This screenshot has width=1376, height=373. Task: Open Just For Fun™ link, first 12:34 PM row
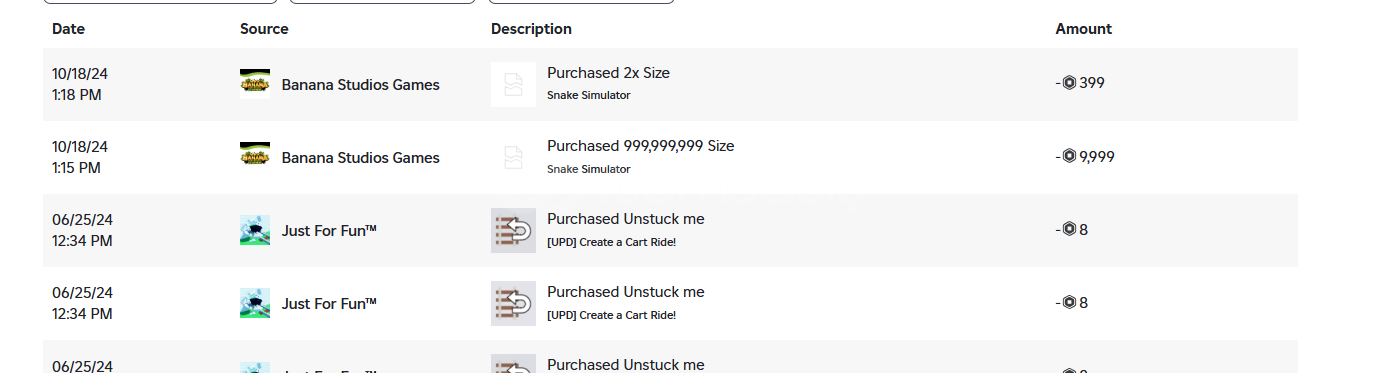click(x=329, y=231)
